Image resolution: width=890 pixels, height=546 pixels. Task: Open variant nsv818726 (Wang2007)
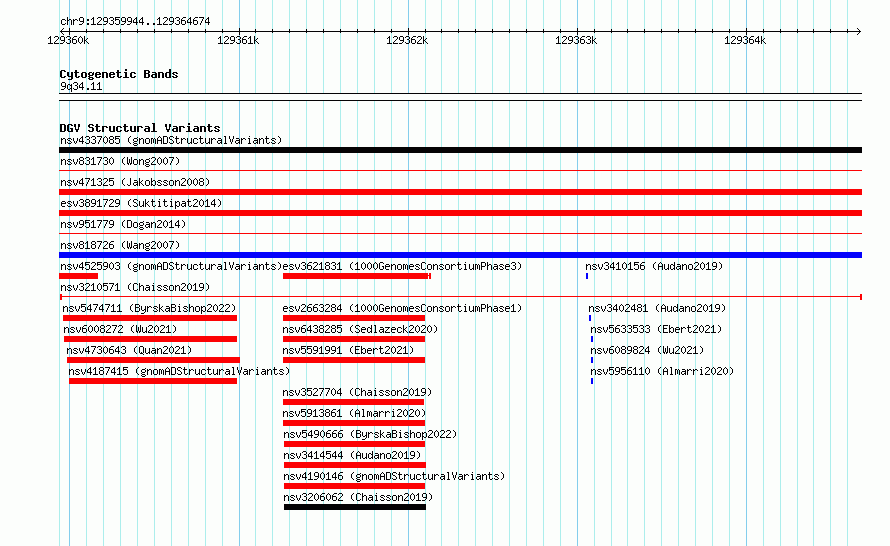pyautogui.click(x=120, y=245)
